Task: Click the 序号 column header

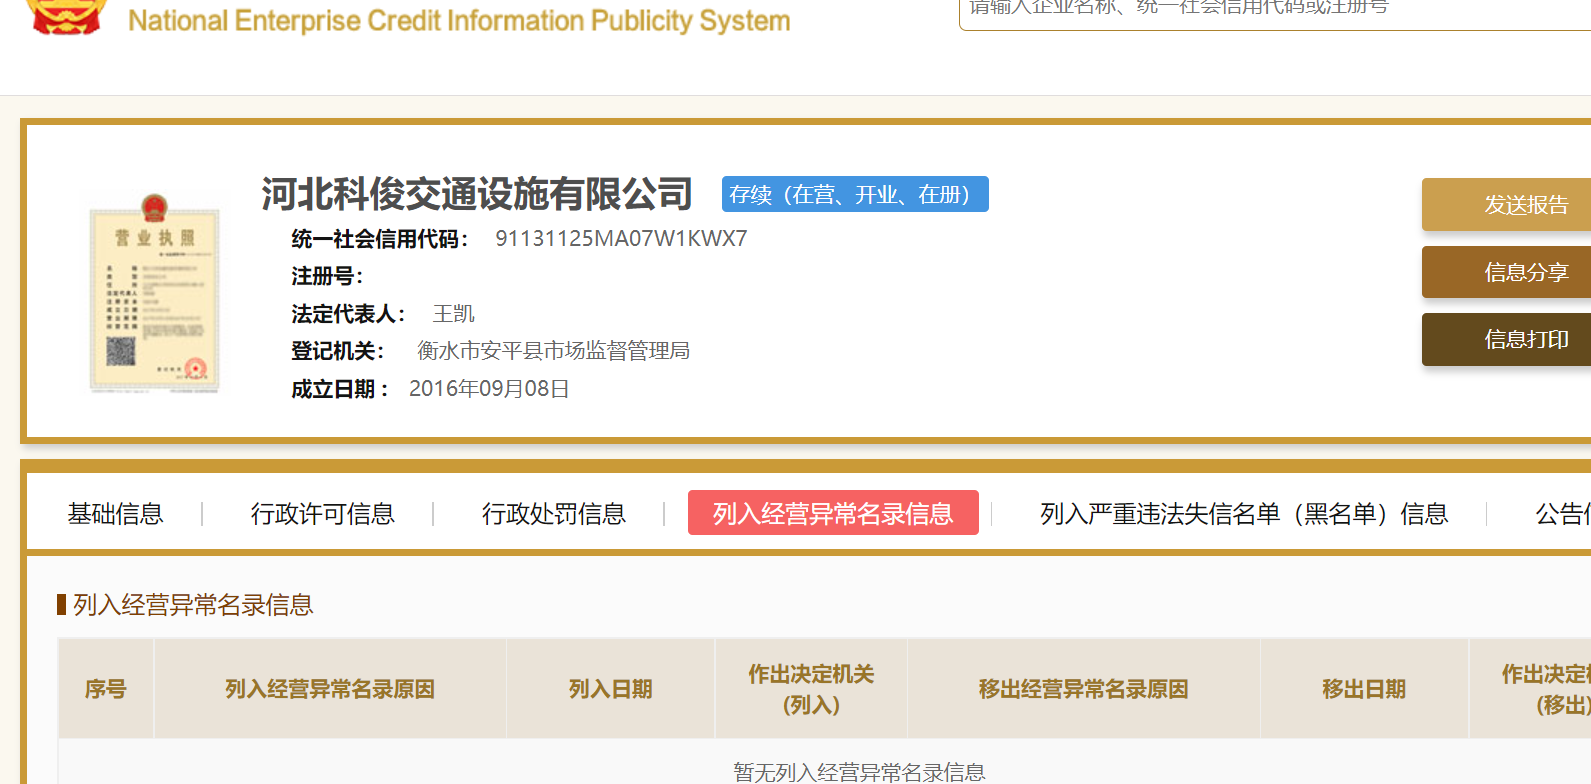Action: click(x=106, y=689)
